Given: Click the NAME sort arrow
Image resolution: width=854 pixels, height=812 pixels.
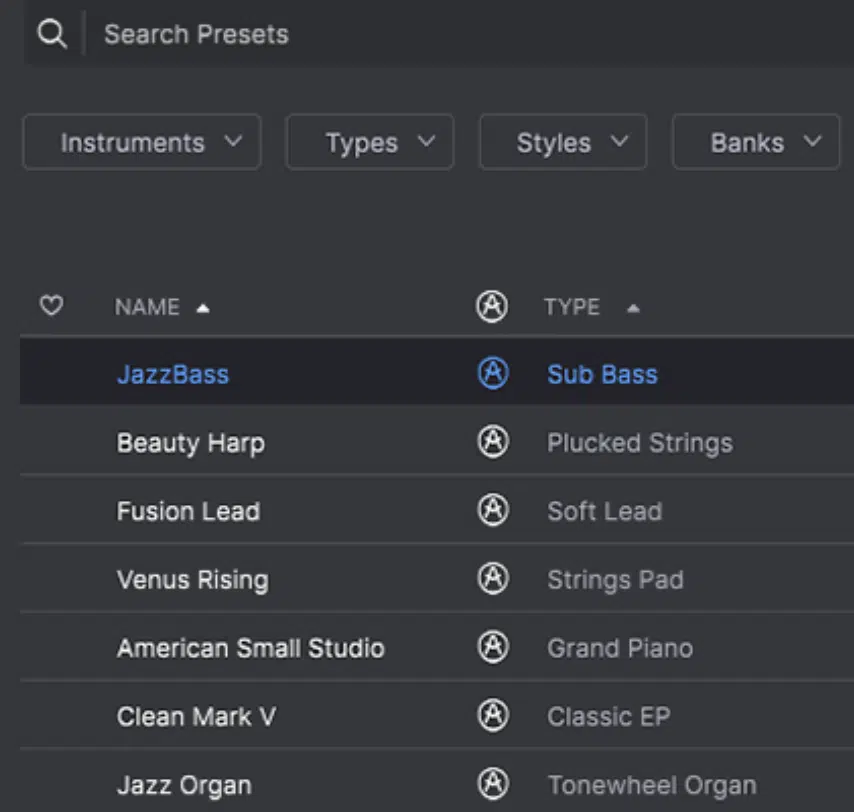Looking at the screenshot, I should click(x=203, y=309).
